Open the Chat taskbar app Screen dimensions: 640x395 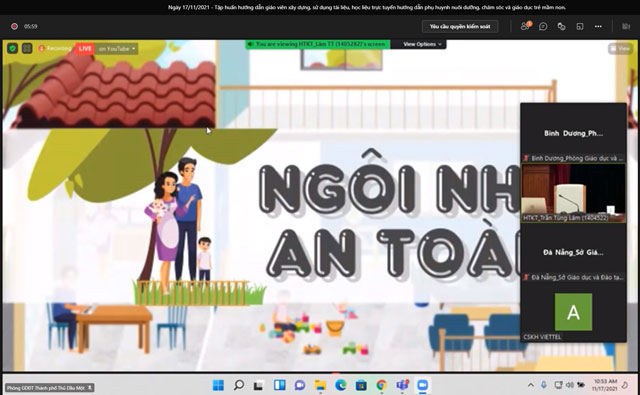[x=300, y=385]
